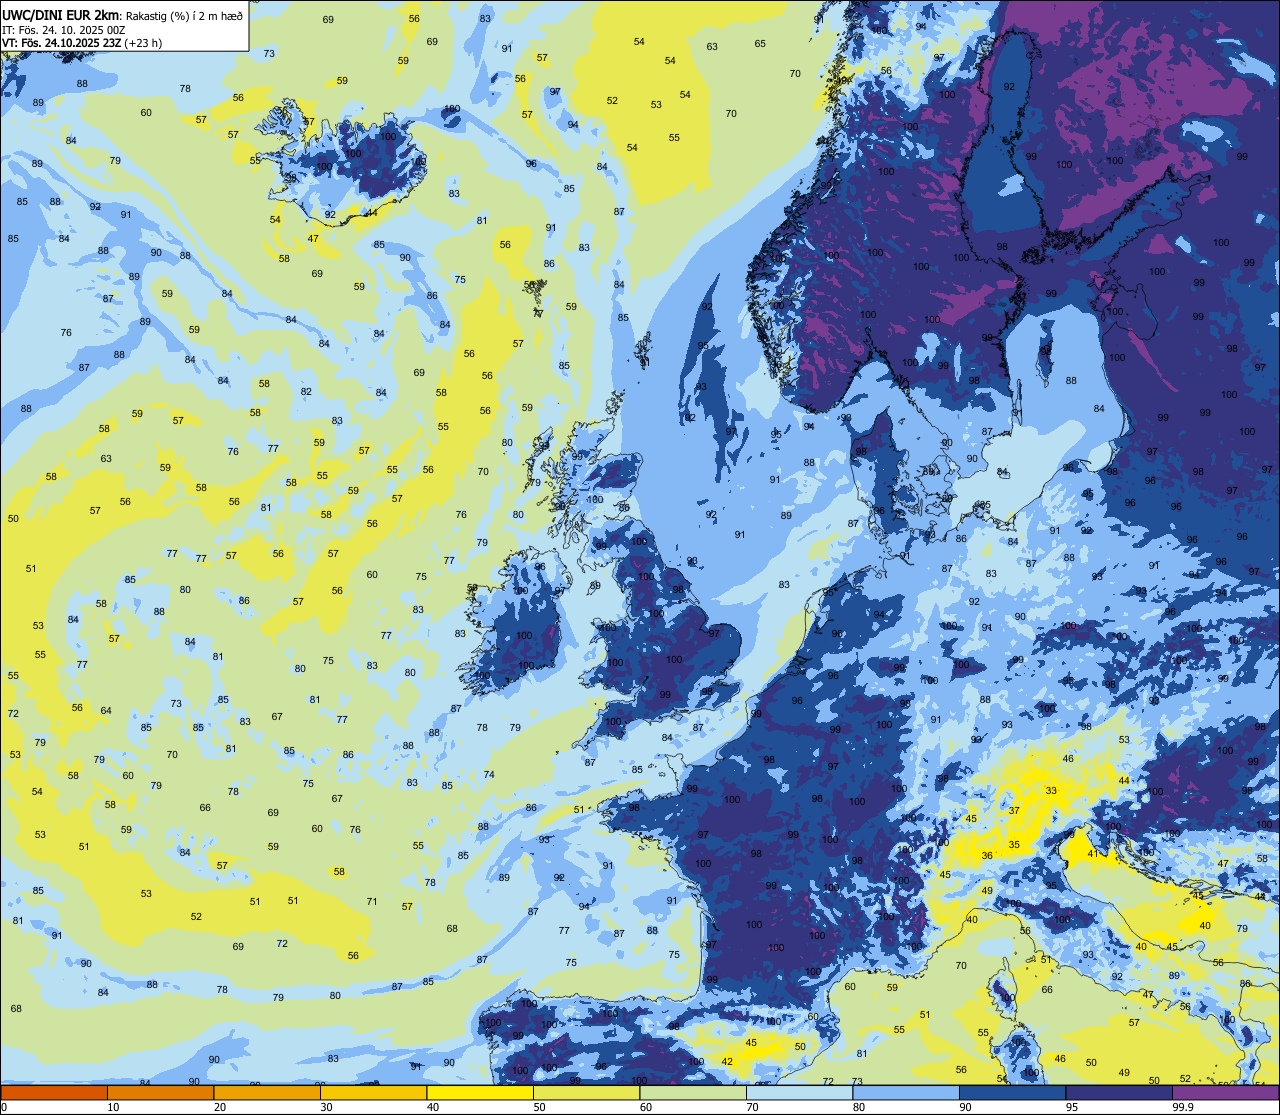Click the humidity value 42 over southern Spain
The width and height of the screenshot is (1280, 1115).
[x=727, y=1061]
